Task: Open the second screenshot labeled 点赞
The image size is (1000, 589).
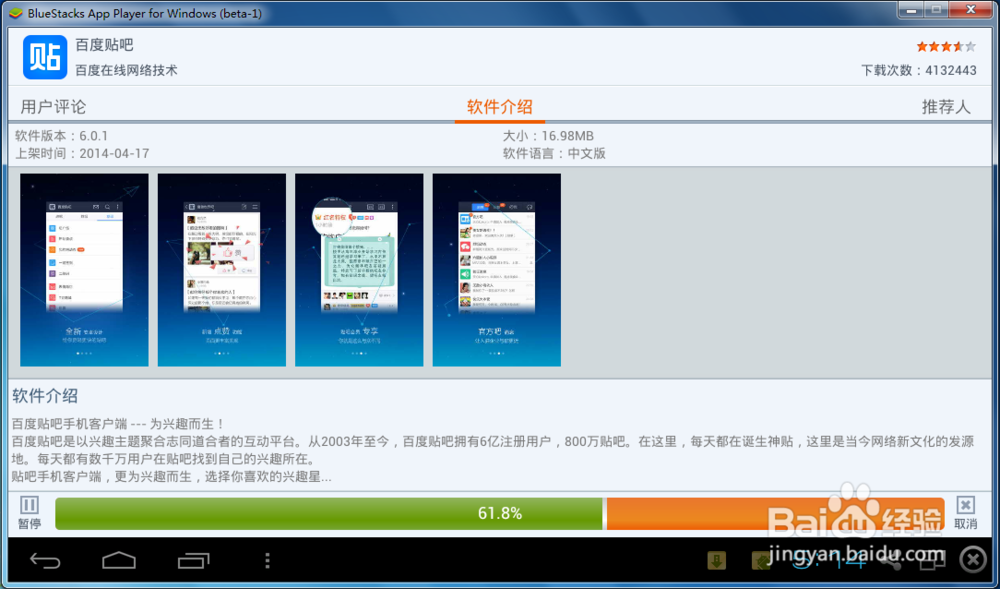Action: (222, 270)
